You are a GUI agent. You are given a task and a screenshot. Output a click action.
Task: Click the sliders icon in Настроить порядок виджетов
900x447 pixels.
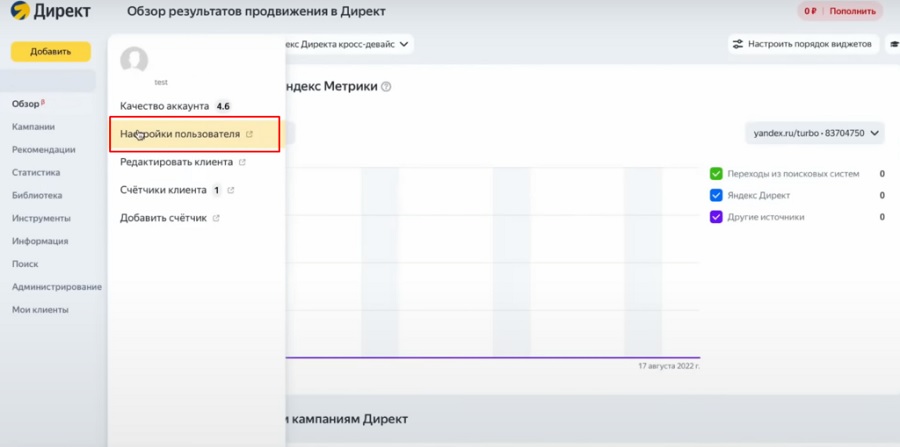pos(738,44)
